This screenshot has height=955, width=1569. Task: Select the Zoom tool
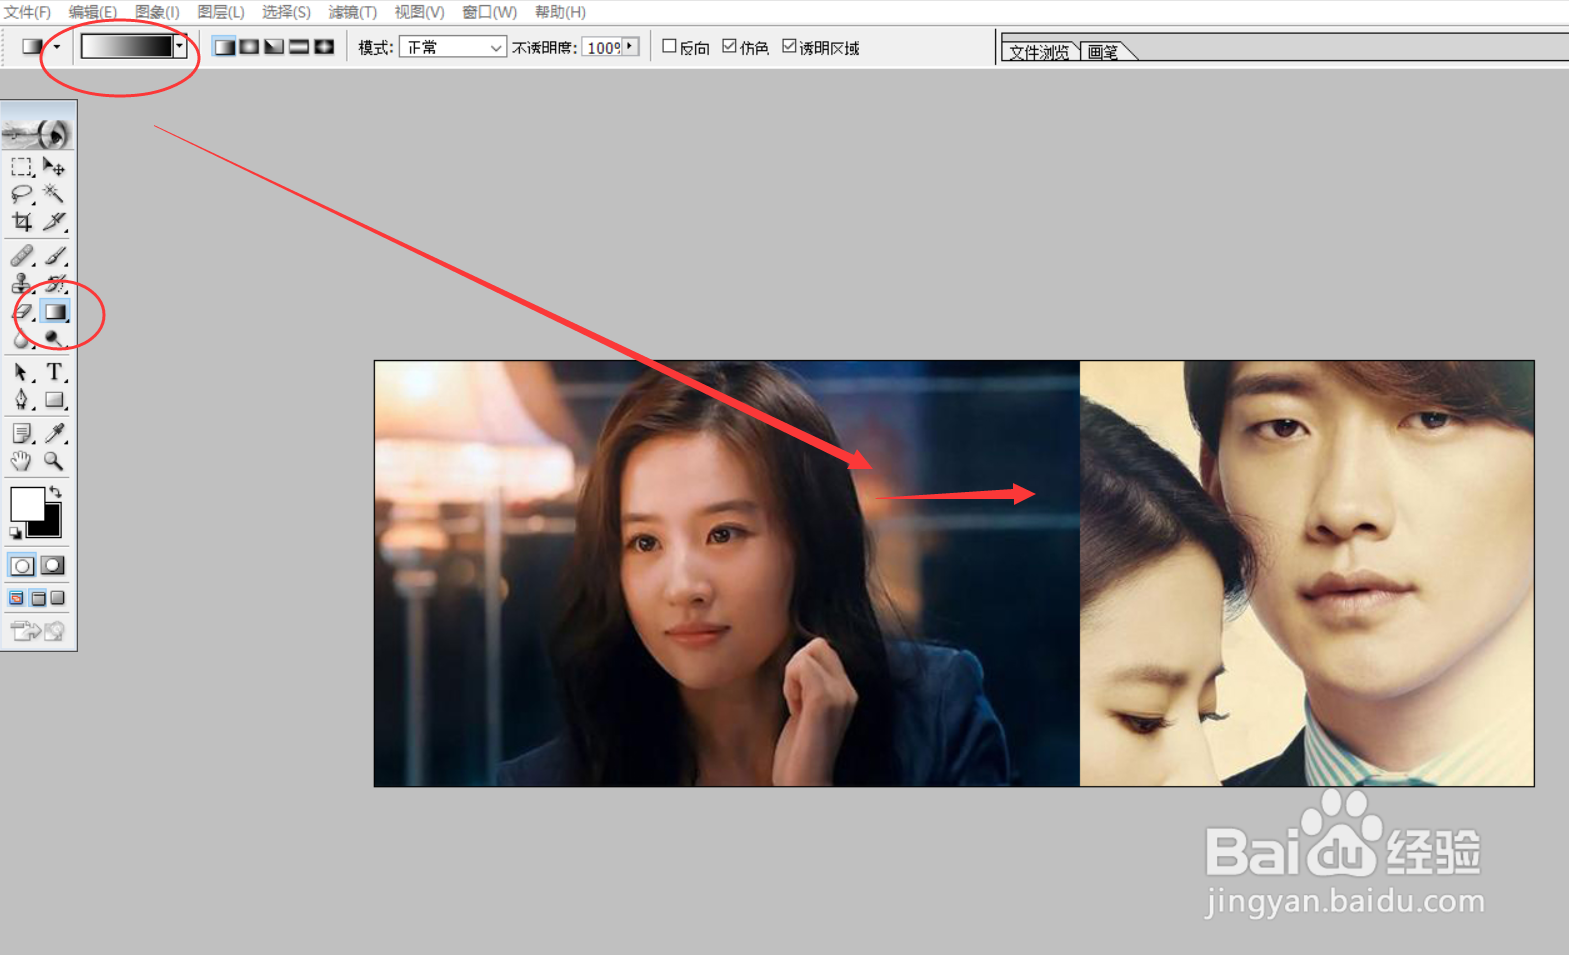54,461
